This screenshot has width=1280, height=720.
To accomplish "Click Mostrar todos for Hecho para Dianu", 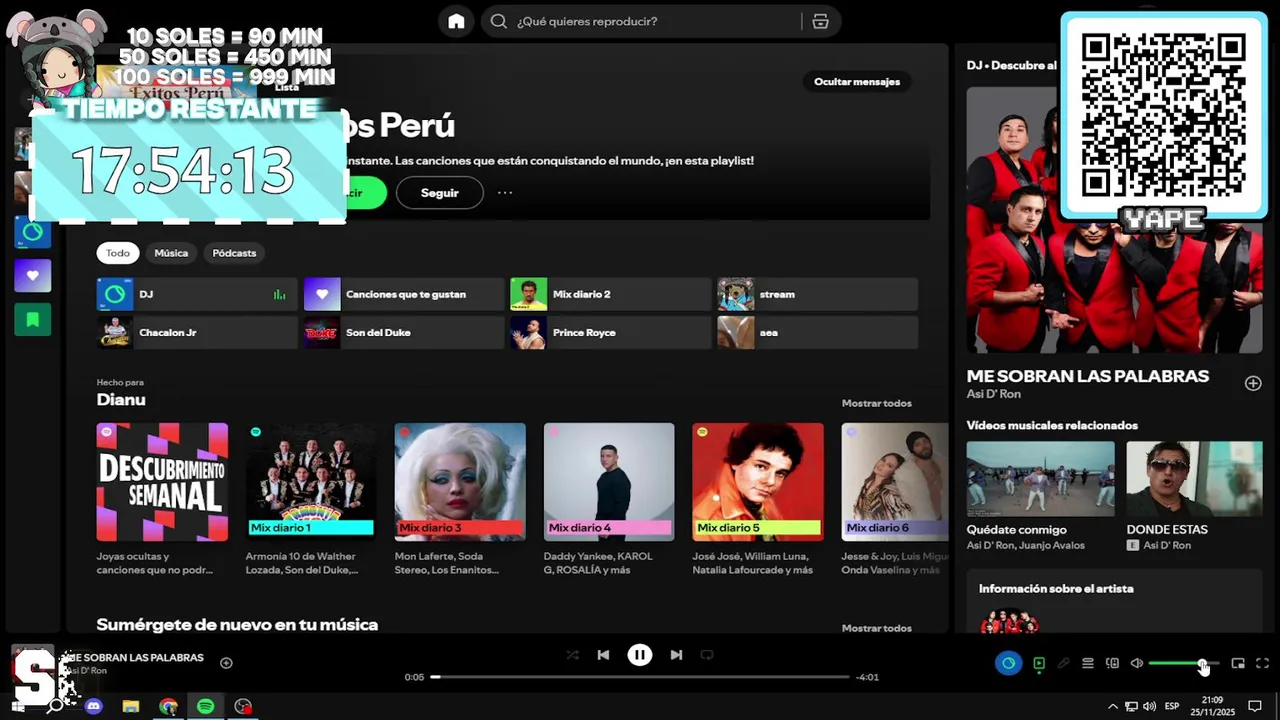I will point(877,403).
